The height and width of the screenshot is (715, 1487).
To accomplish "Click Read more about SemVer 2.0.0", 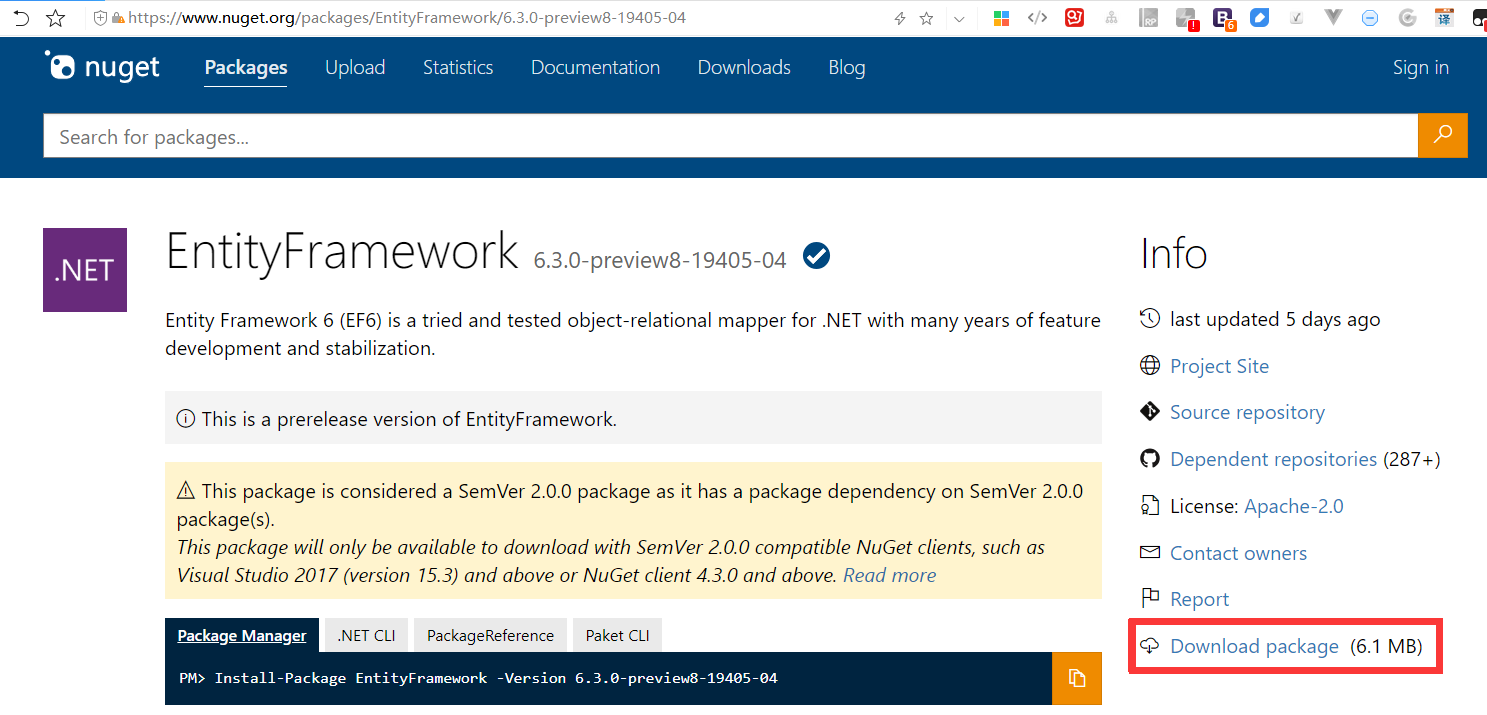I will click(x=888, y=575).
